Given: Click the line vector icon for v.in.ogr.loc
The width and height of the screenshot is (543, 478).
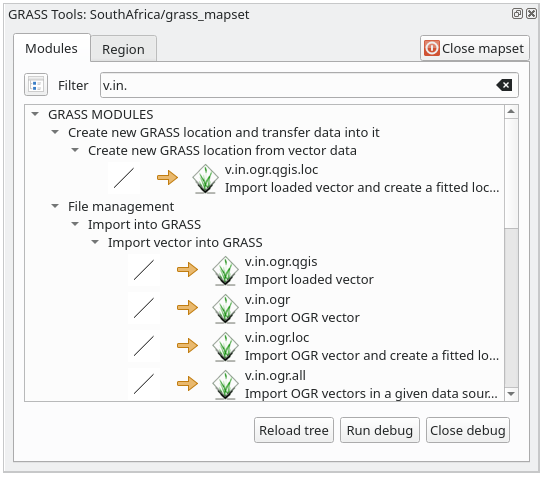Looking at the screenshot, I should [144, 346].
